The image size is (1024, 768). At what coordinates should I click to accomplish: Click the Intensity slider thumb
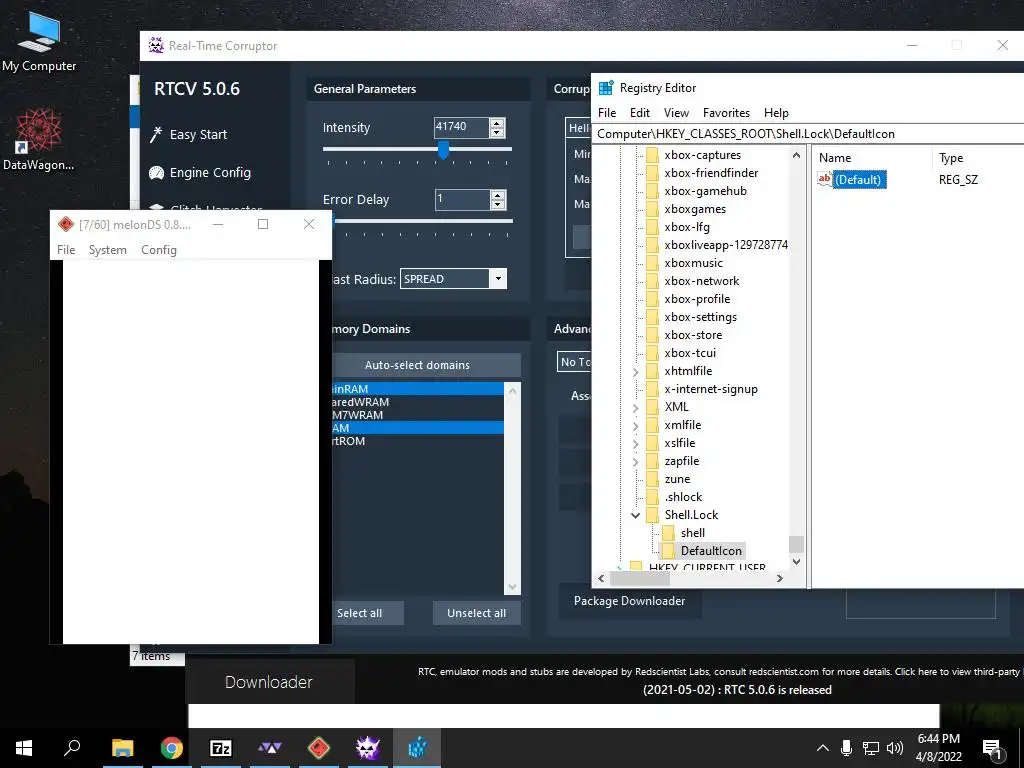[443, 150]
